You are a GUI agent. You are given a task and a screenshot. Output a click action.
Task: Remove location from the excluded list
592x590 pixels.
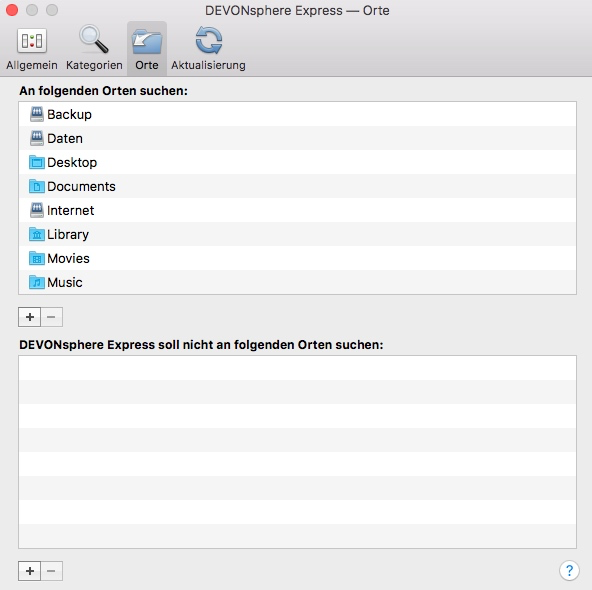51,571
